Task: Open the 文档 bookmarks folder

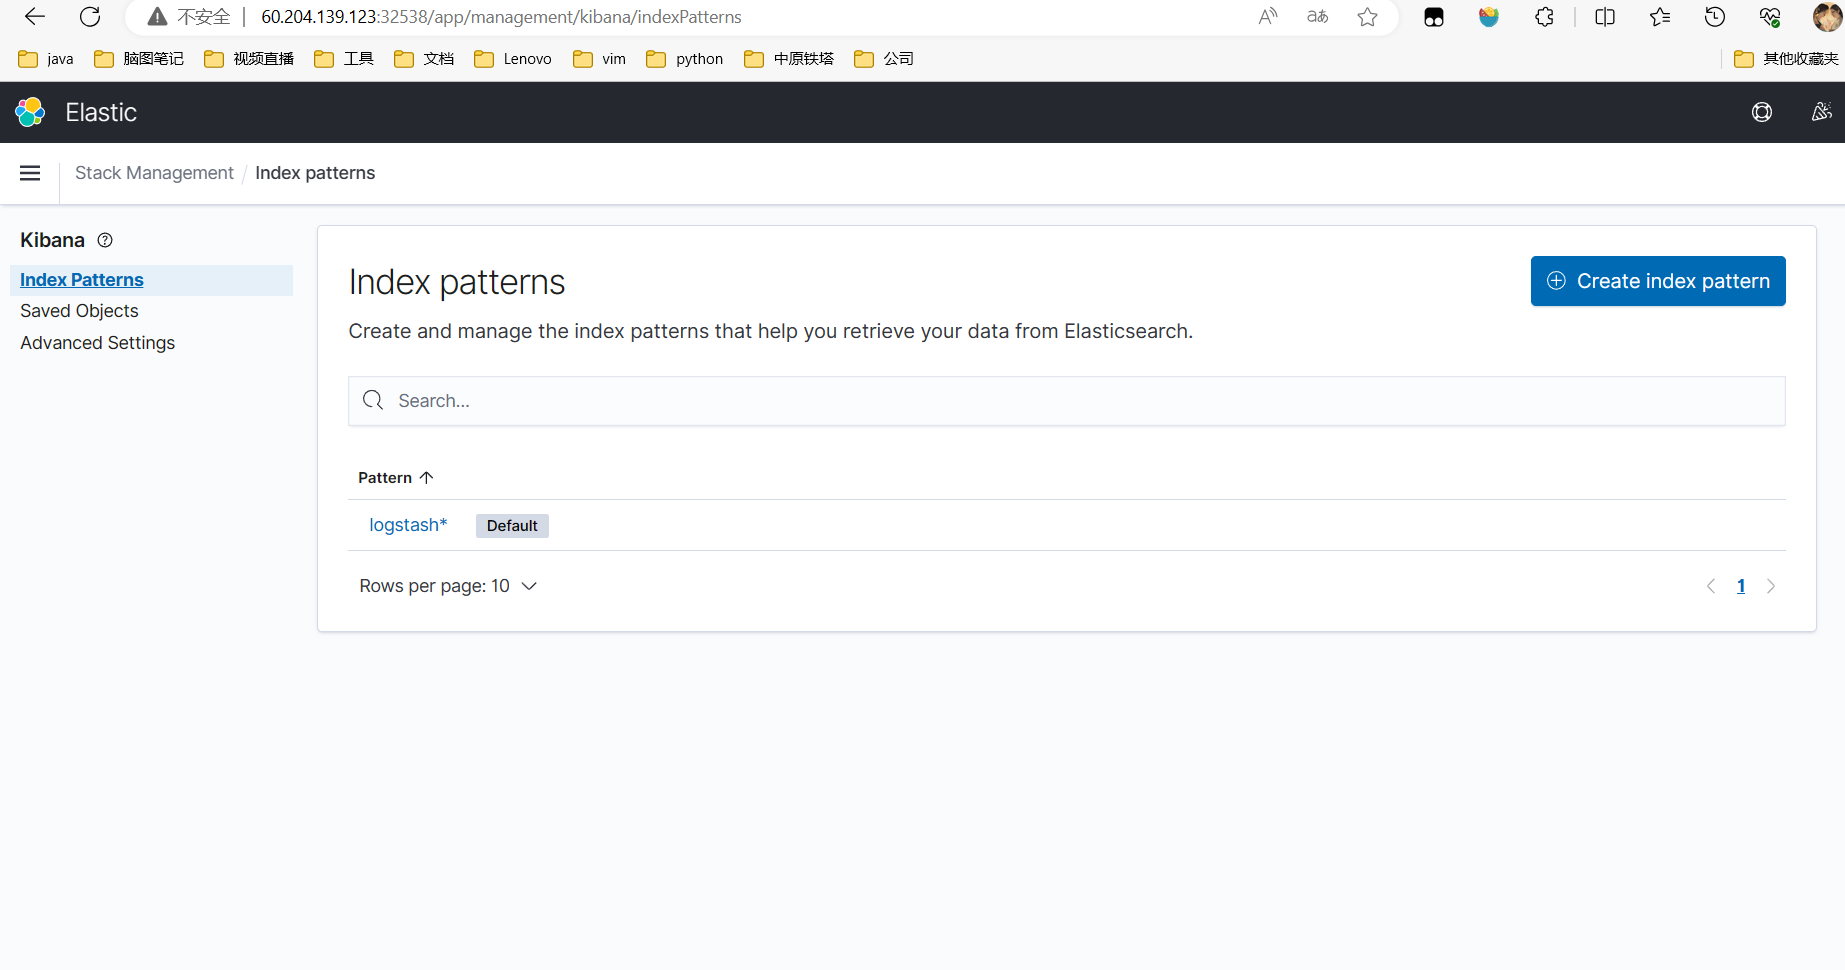Action: [424, 59]
